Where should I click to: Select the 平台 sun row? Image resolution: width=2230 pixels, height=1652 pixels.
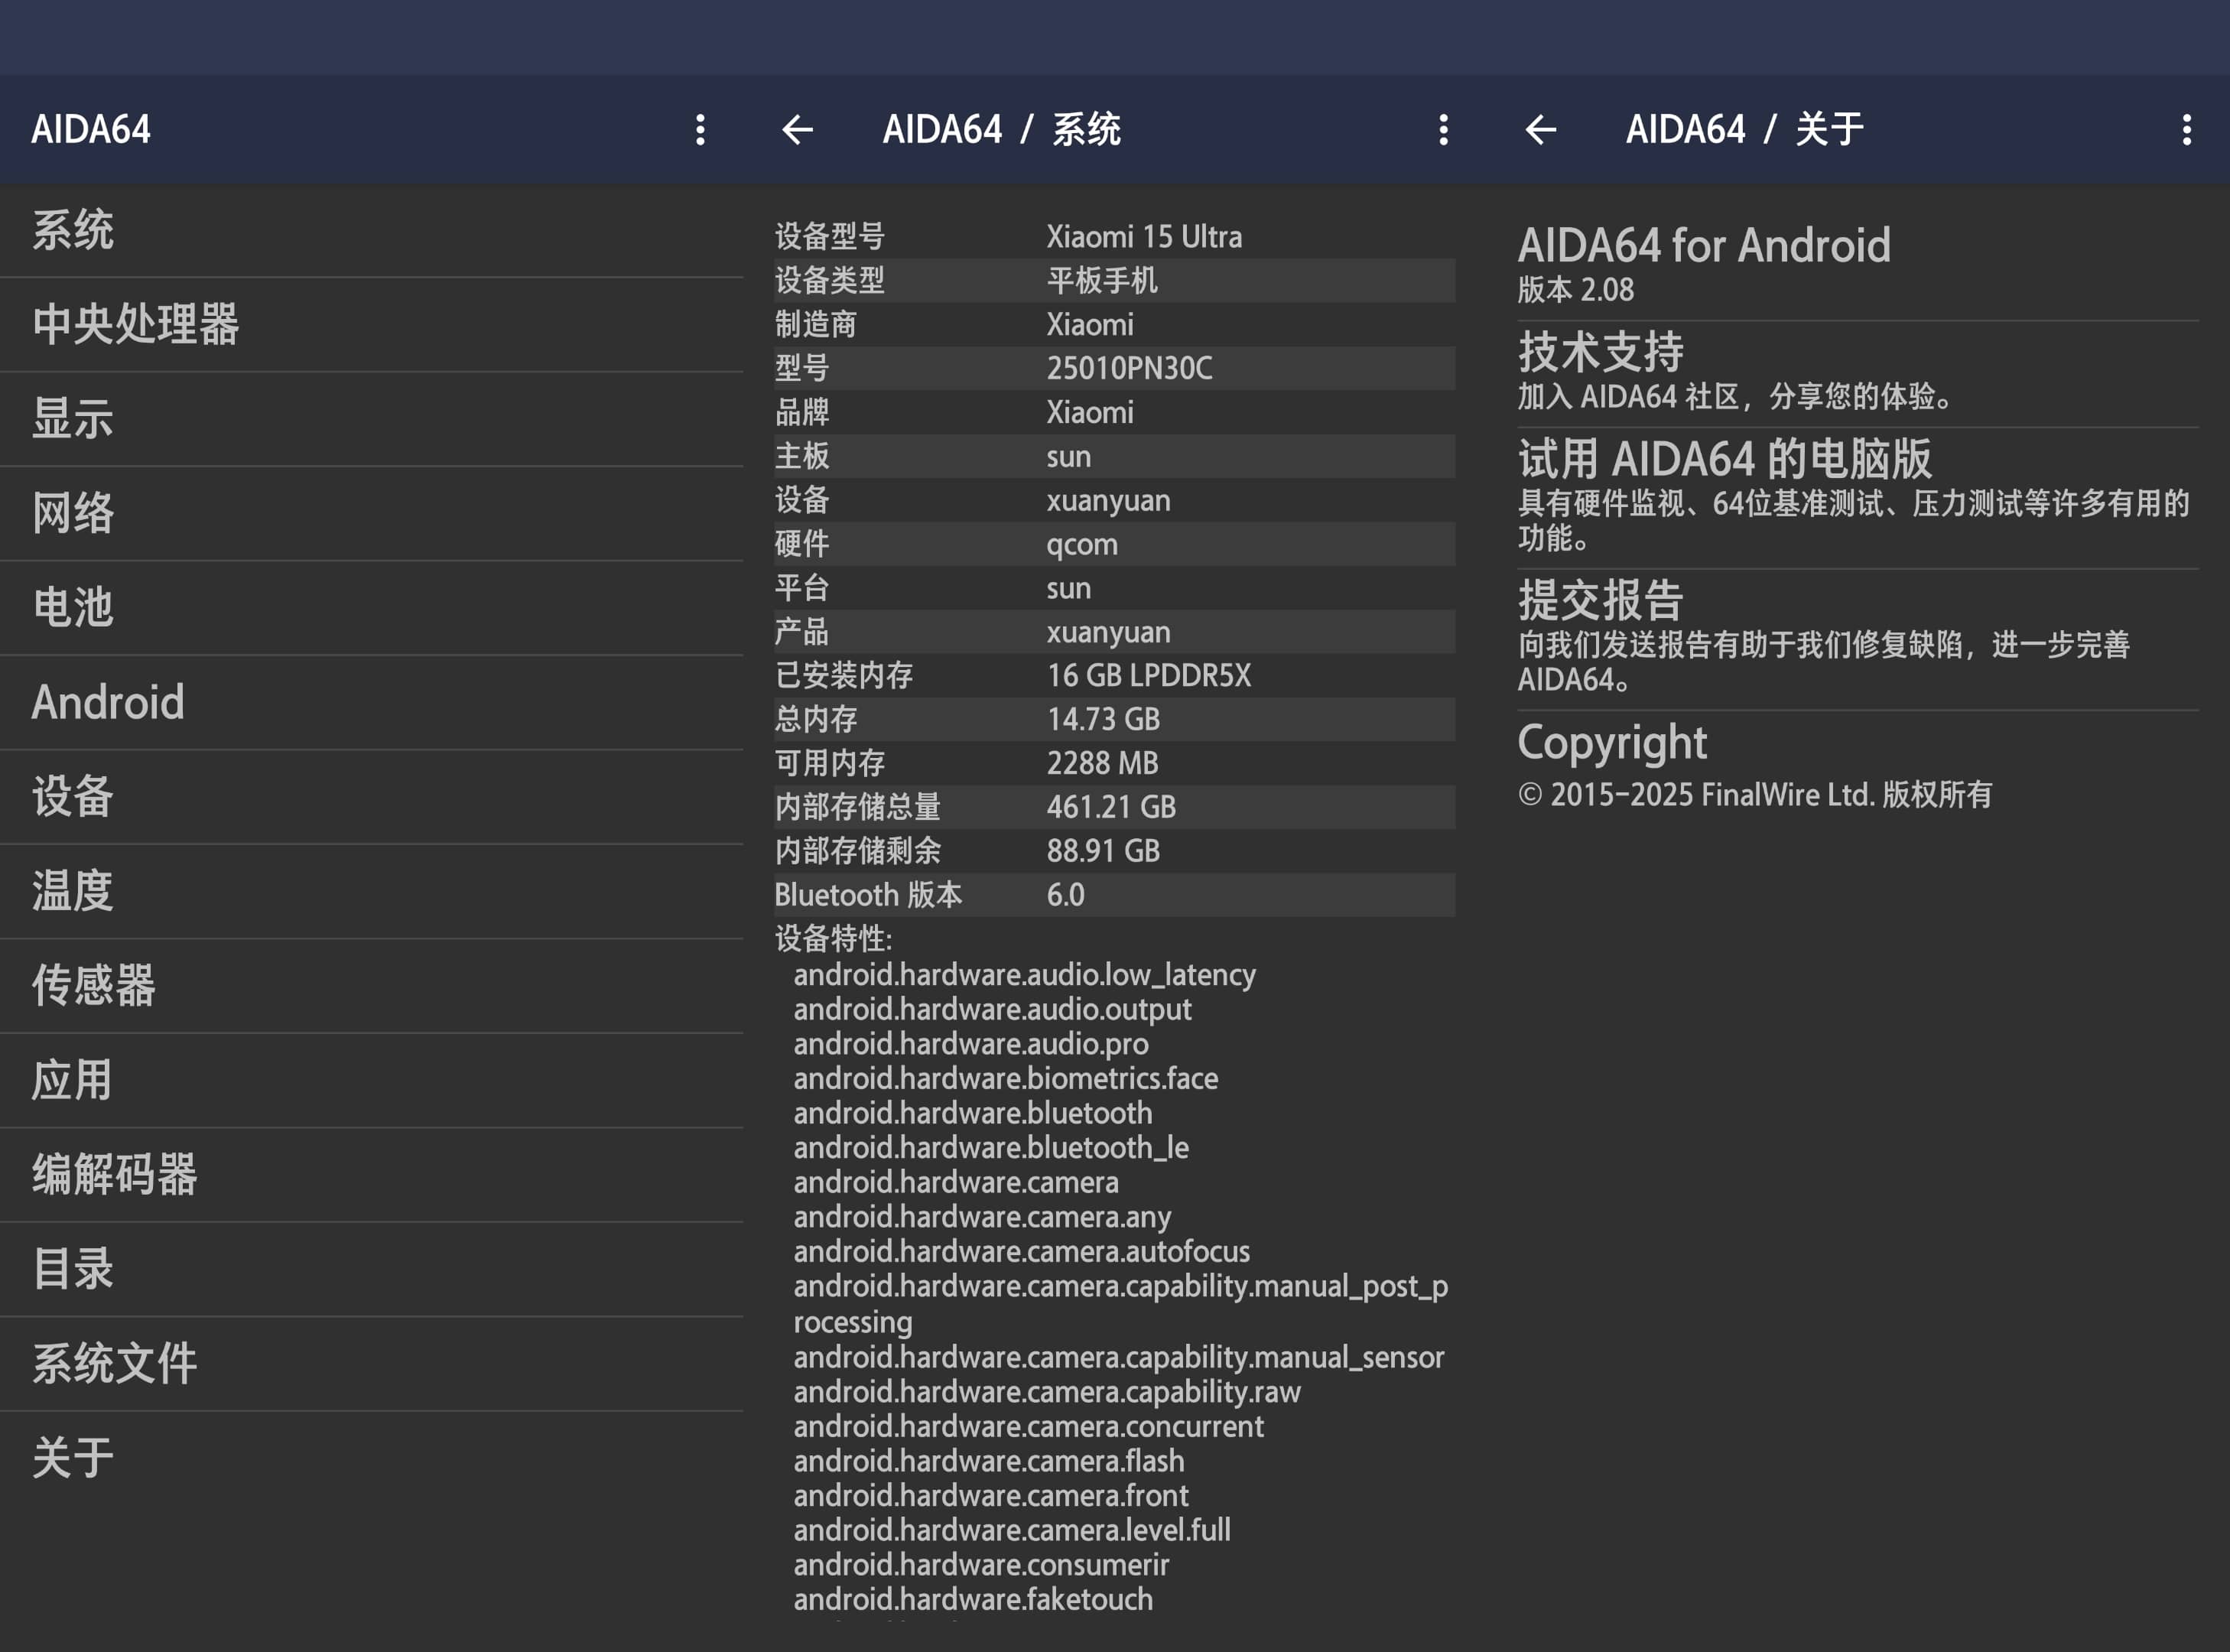(1114, 588)
